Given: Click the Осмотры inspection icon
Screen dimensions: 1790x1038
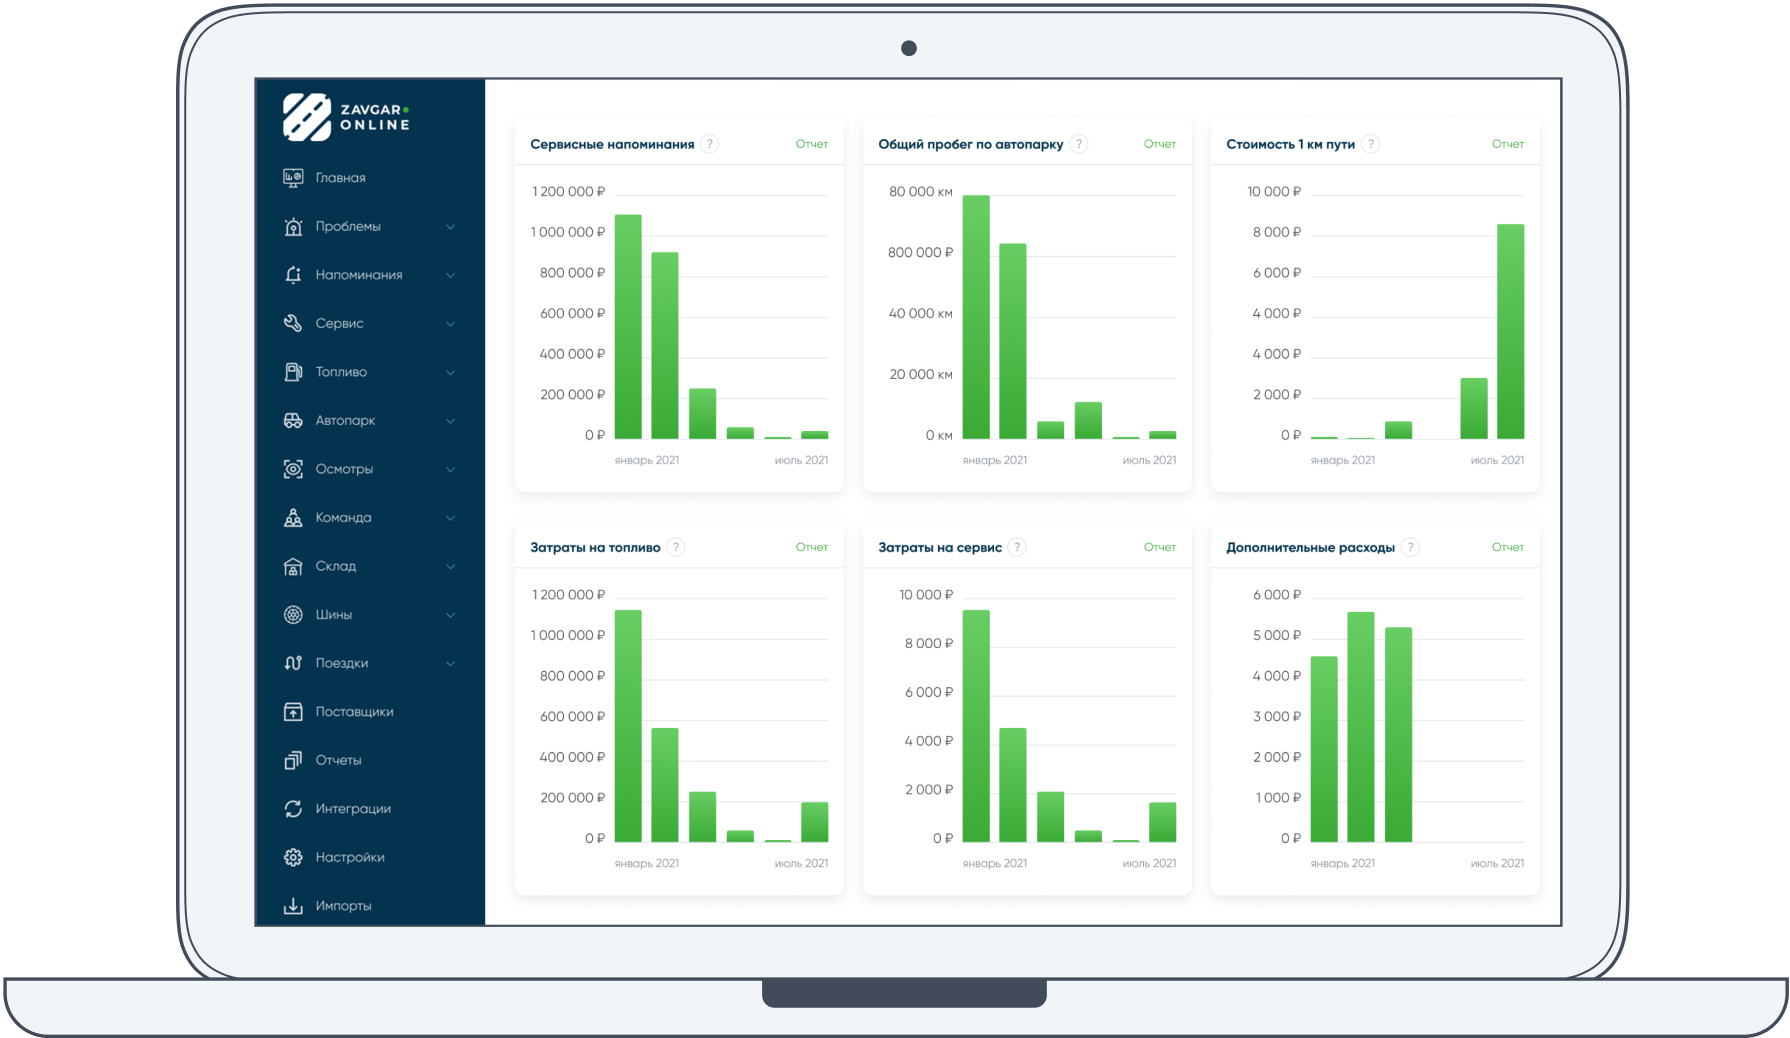Looking at the screenshot, I should pyautogui.click(x=293, y=469).
